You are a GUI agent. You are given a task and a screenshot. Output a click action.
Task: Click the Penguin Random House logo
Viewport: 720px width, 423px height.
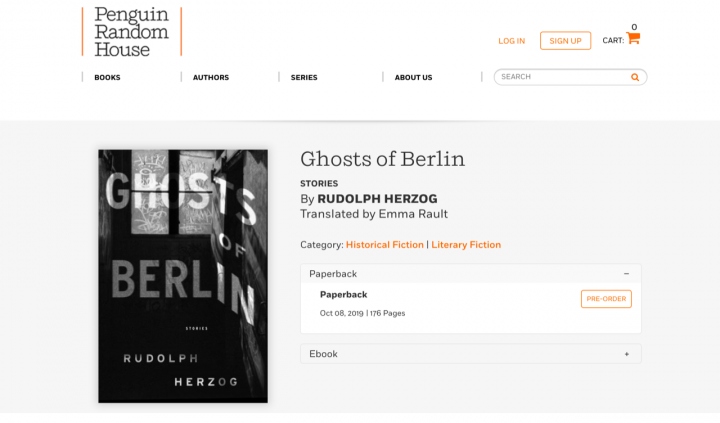click(x=132, y=32)
